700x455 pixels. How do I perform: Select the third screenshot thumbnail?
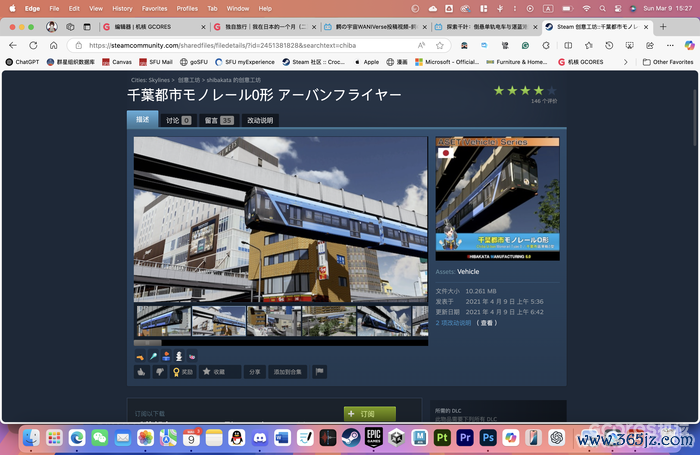point(274,321)
